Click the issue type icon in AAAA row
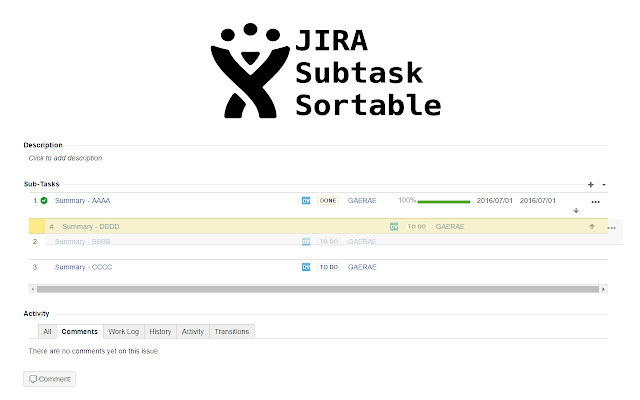This screenshot has height=400, width=640. click(306, 200)
